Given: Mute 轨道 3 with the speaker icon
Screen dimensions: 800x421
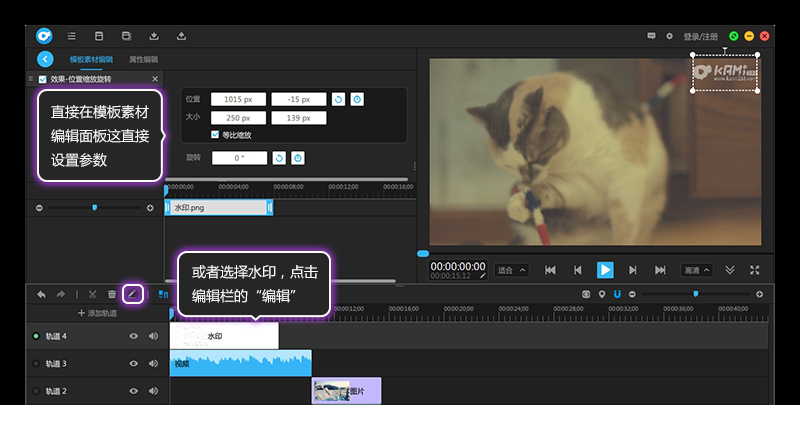Looking at the screenshot, I should pyautogui.click(x=153, y=364).
